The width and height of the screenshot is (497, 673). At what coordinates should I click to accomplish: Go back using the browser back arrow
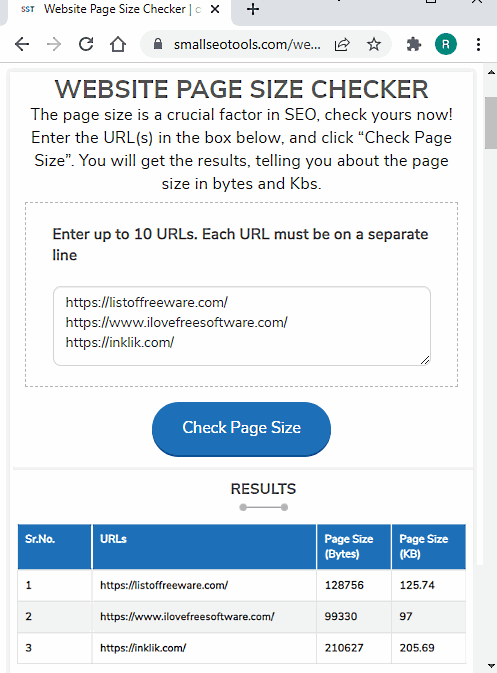coord(22,44)
